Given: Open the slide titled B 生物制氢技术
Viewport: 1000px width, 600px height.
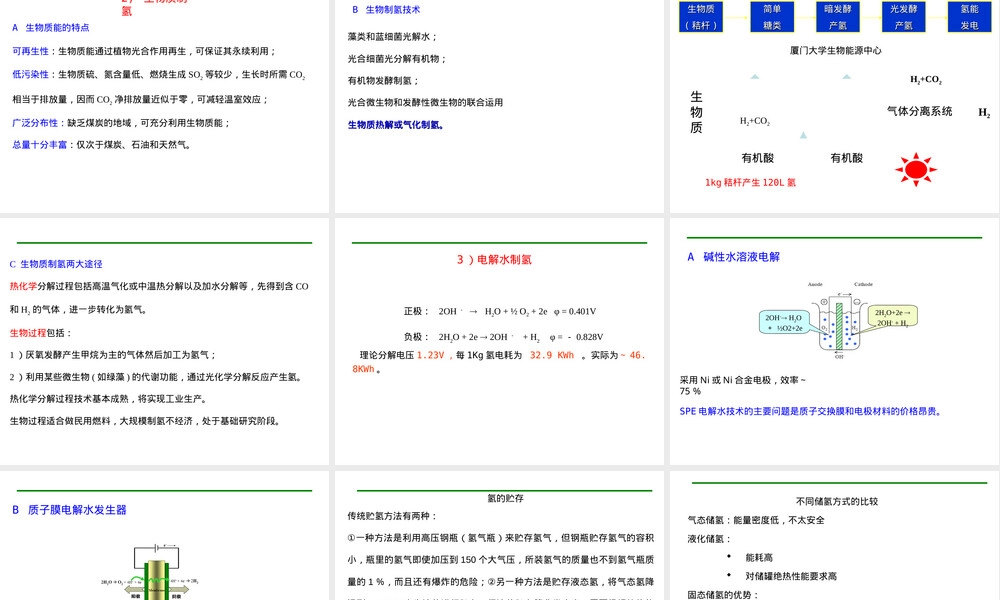Looking at the screenshot, I should click(x=499, y=106).
